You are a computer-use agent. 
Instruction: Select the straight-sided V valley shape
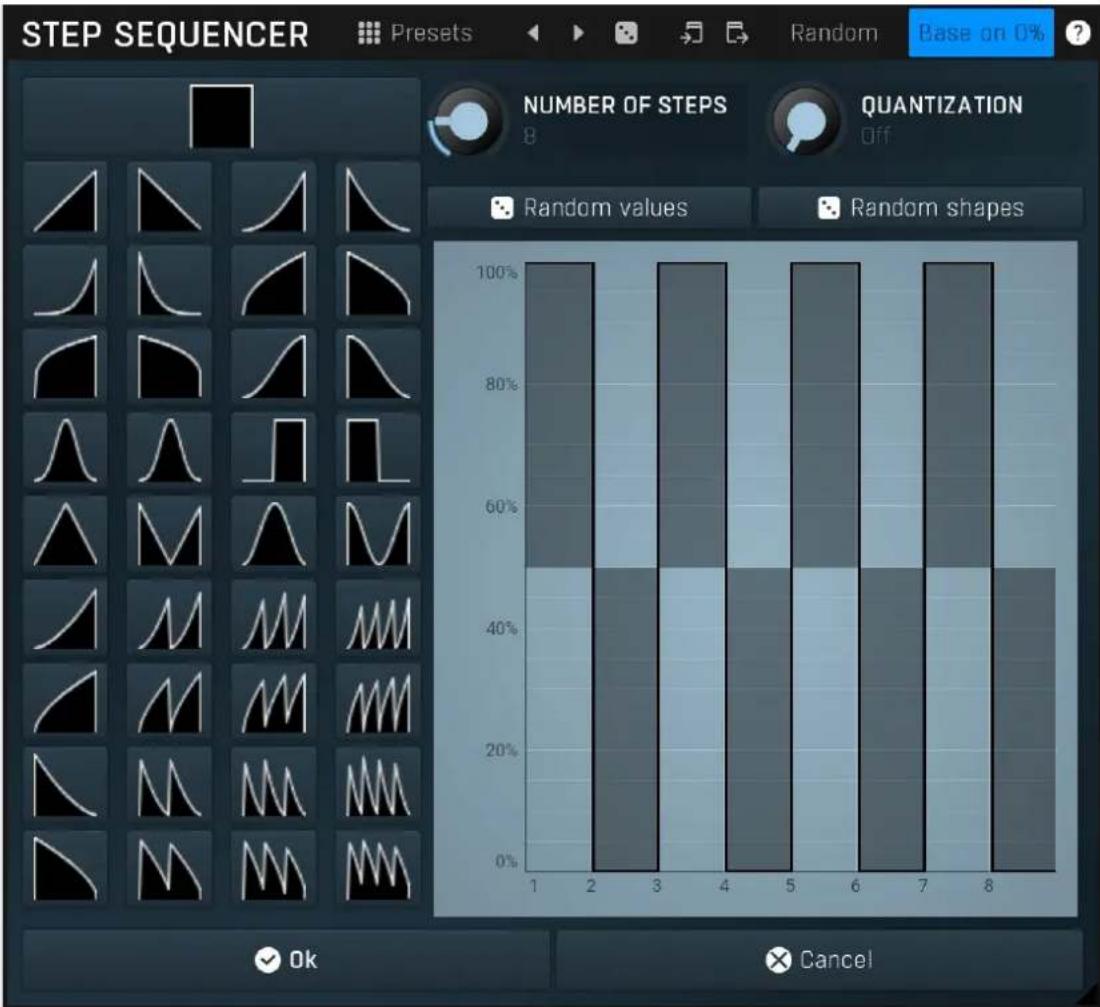pos(169,535)
